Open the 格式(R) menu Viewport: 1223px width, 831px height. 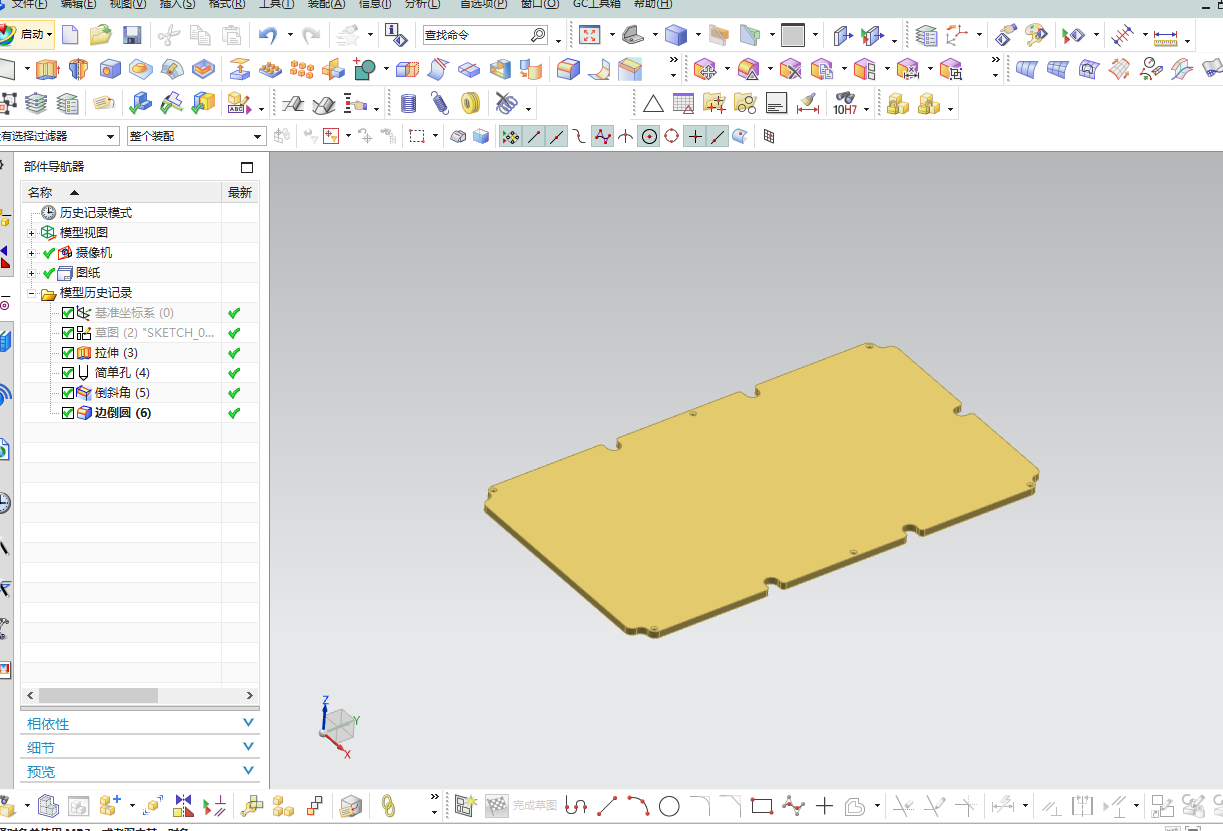coord(227,4)
